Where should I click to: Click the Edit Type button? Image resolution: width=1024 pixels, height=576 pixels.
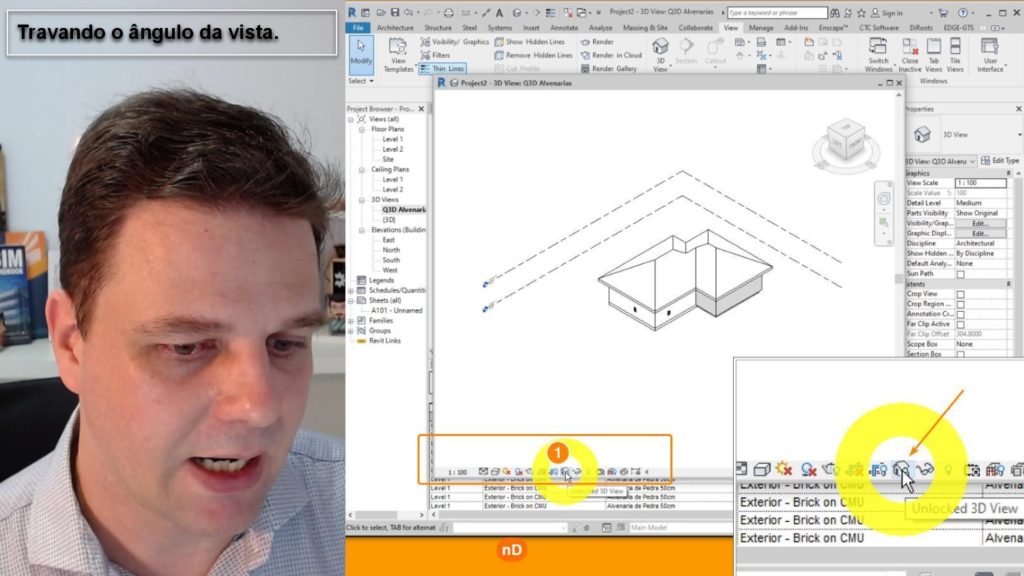click(999, 160)
